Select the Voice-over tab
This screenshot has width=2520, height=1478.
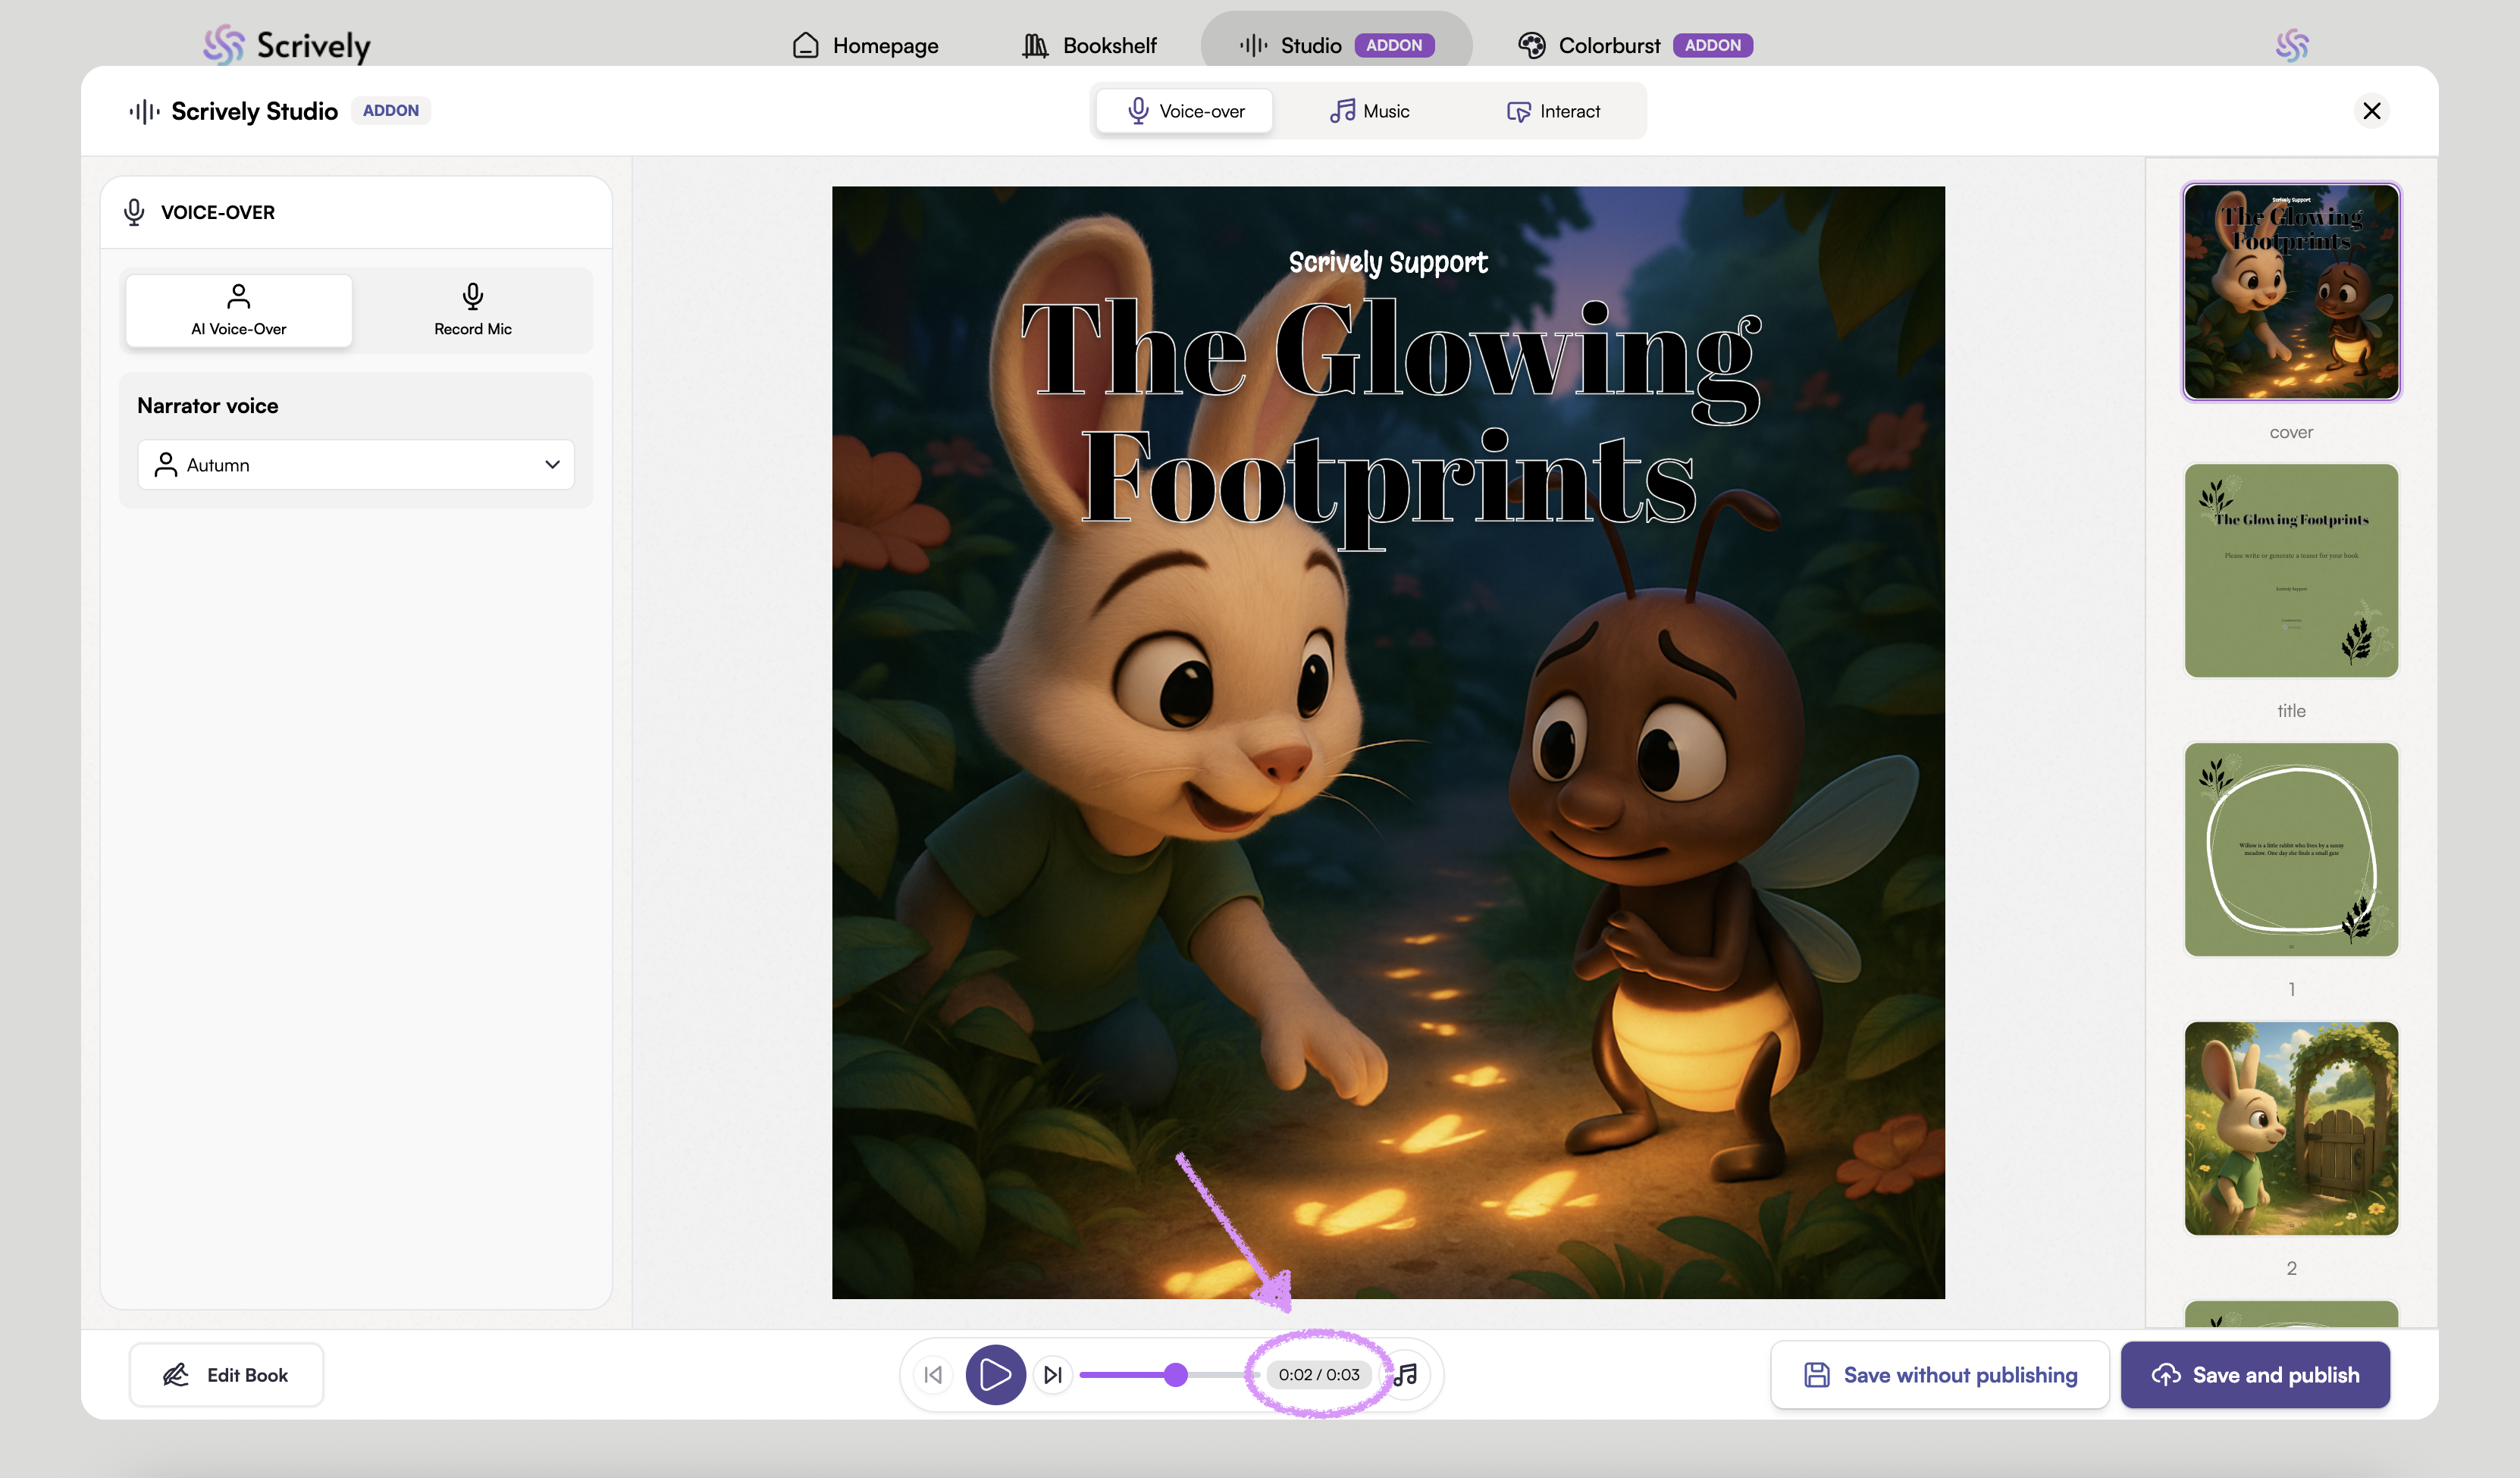click(1185, 111)
